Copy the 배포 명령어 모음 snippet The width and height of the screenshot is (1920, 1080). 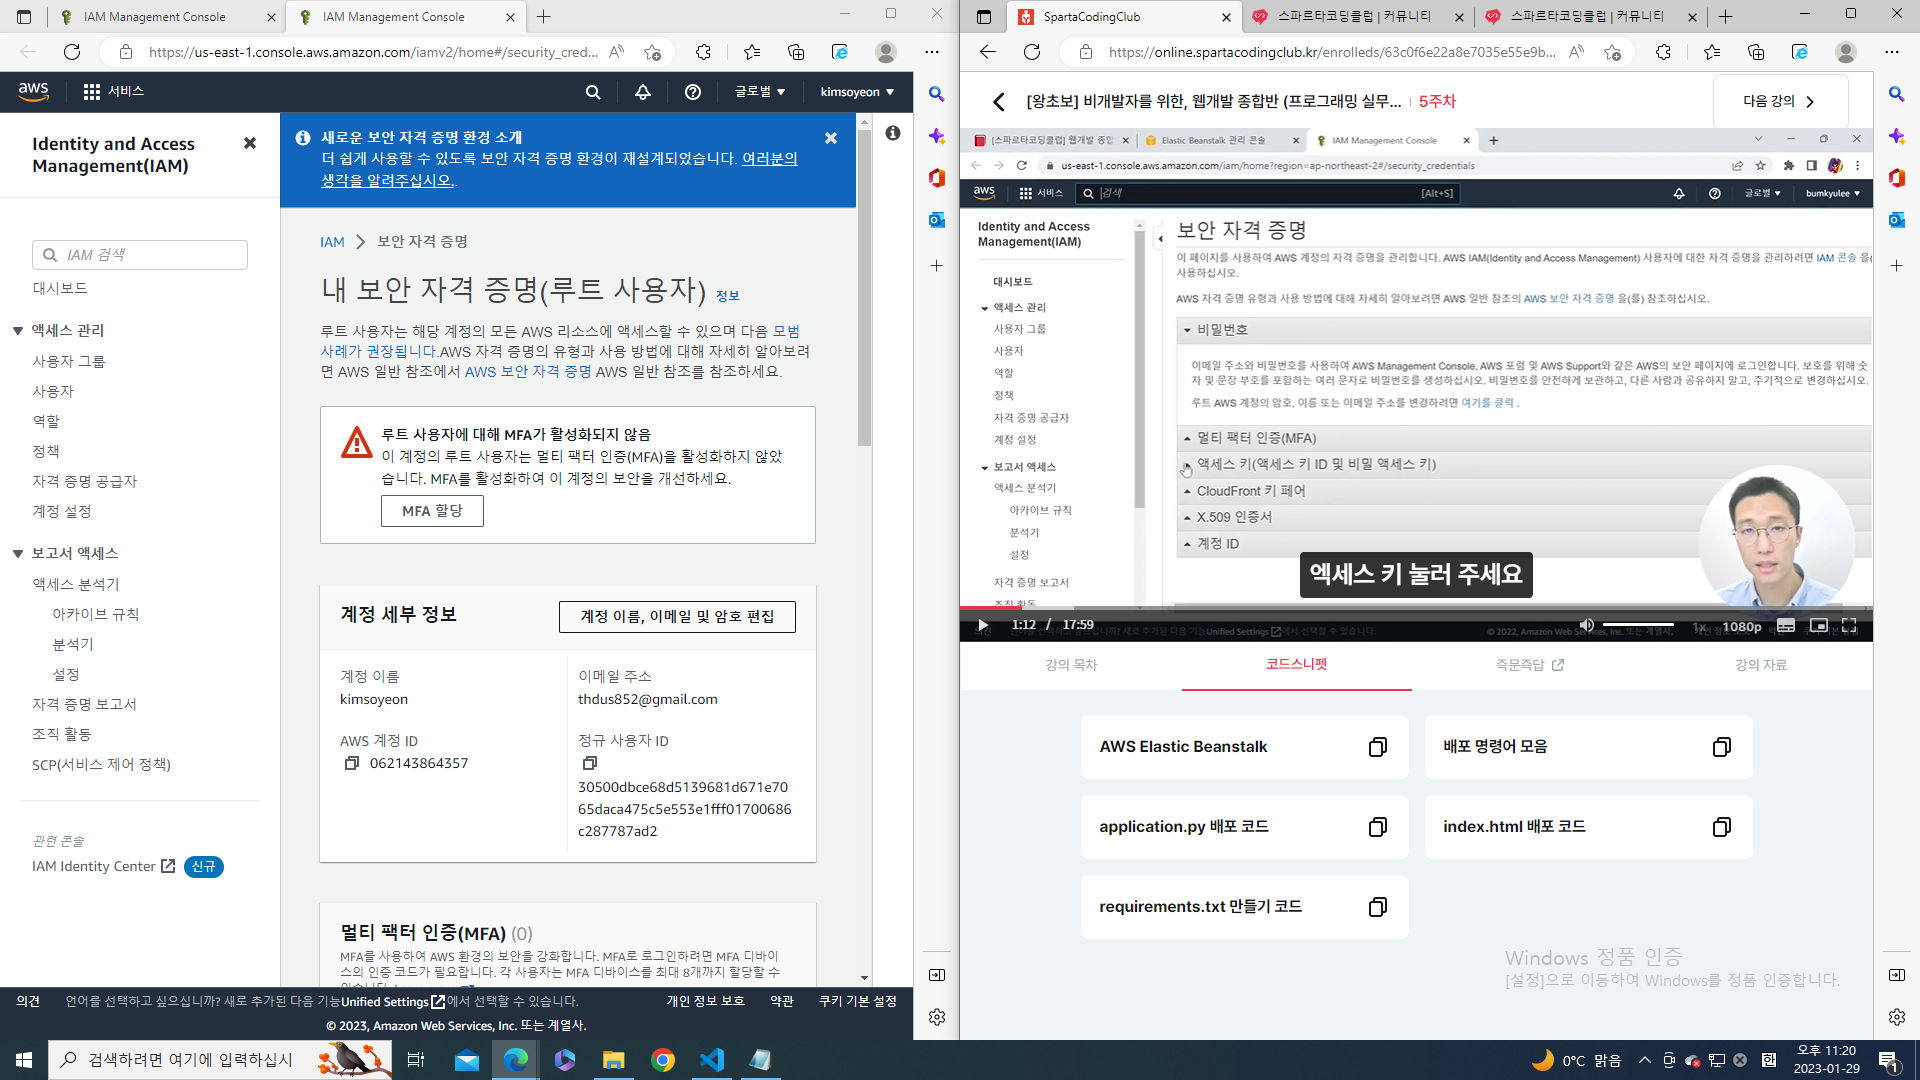1722,747
